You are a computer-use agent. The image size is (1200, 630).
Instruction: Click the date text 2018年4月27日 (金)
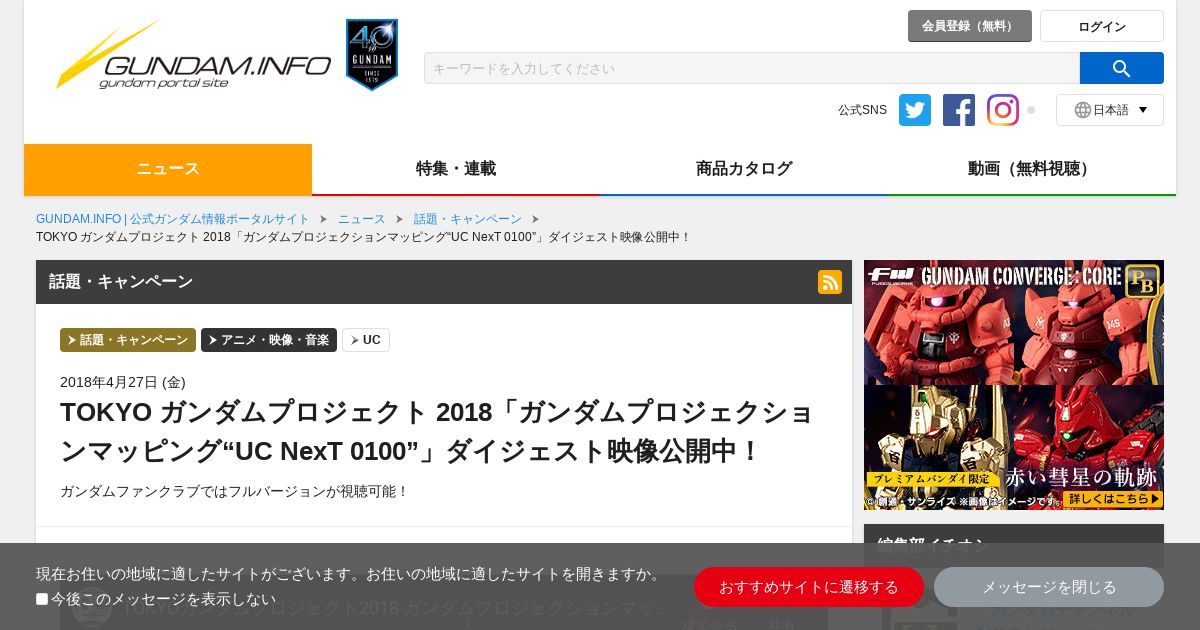pos(123,382)
